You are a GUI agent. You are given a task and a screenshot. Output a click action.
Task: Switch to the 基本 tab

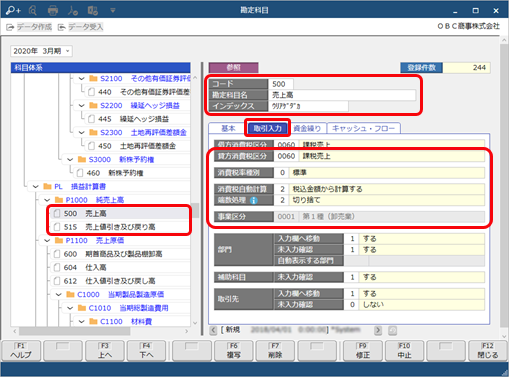(x=228, y=128)
